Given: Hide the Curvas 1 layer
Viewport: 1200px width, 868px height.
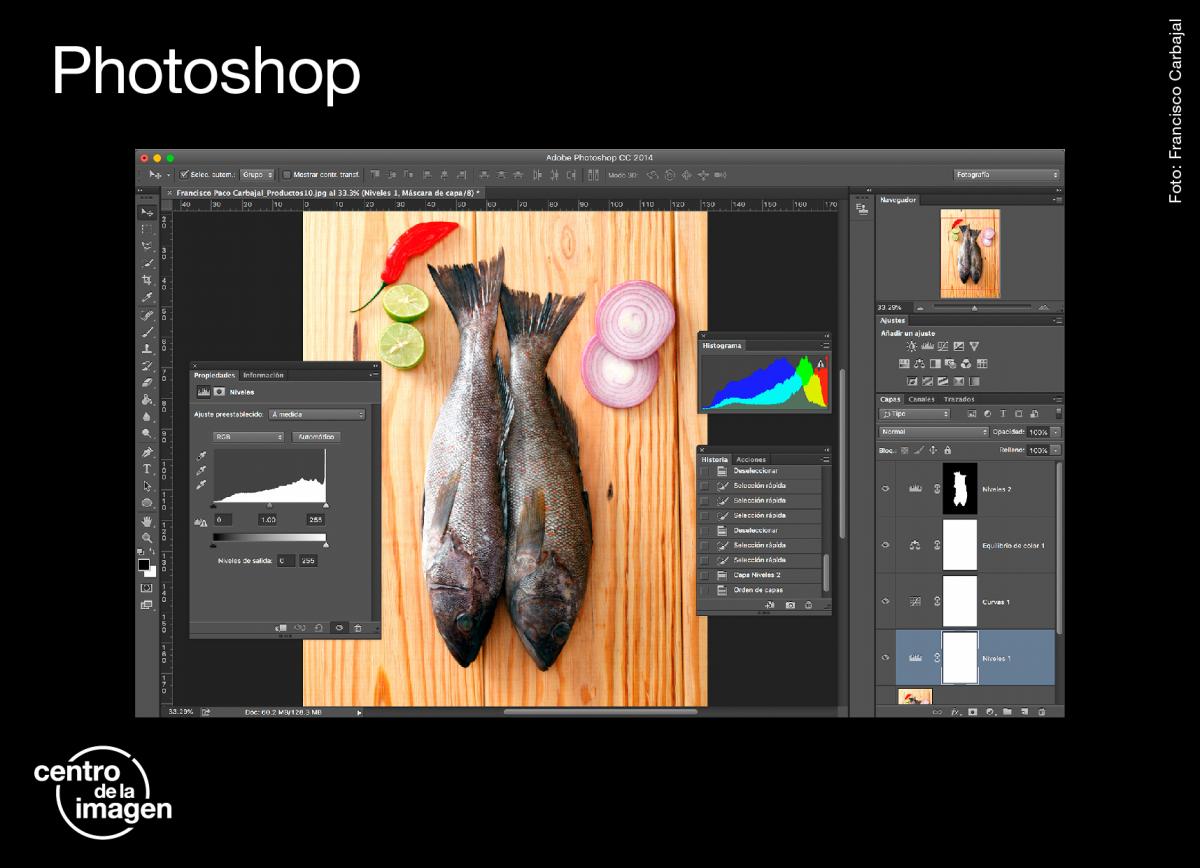Looking at the screenshot, I should coord(885,601).
